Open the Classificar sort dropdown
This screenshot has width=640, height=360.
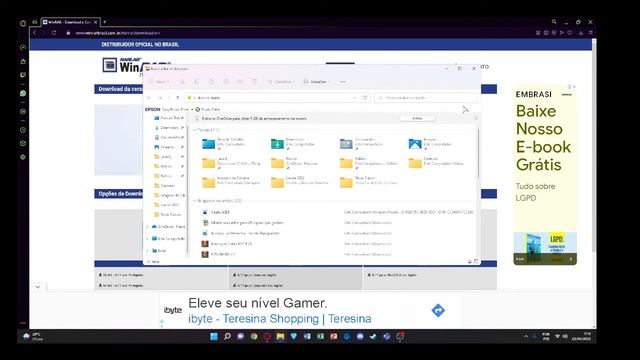(282, 82)
